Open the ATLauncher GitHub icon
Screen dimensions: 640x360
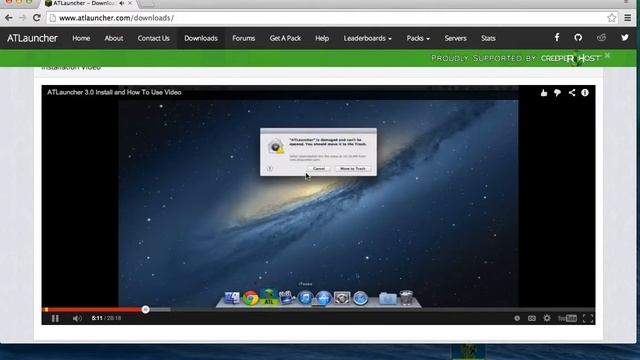point(578,38)
